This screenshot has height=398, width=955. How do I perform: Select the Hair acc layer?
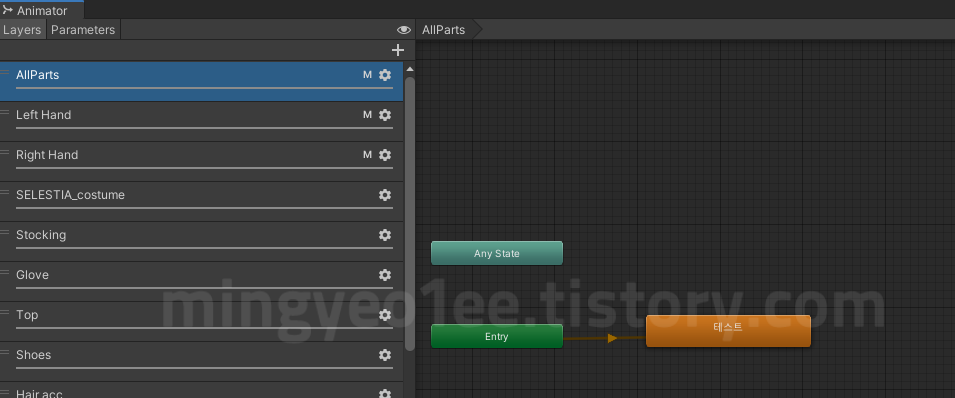tap(201, 391)
